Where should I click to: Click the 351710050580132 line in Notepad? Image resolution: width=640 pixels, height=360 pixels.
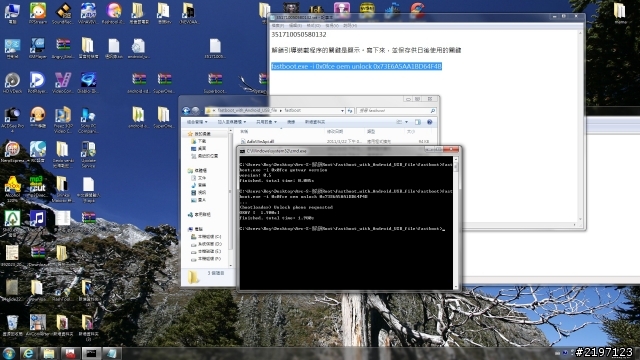pyautogui.click(x=299, y=35)
